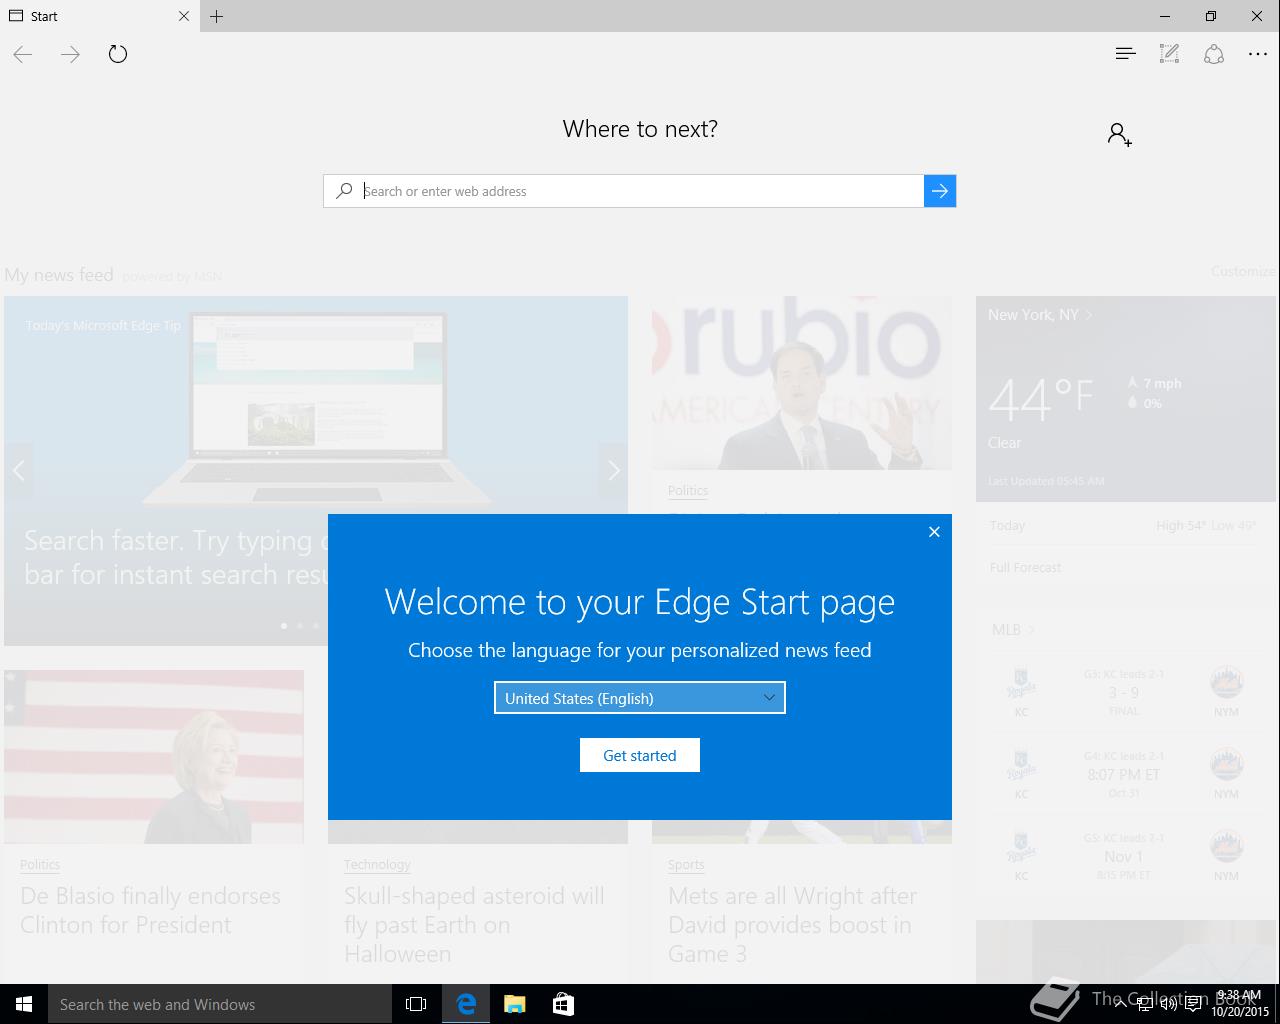Click the Get started button
The height and width of the screenshot is (1024, 1280).
click(640, 755)
